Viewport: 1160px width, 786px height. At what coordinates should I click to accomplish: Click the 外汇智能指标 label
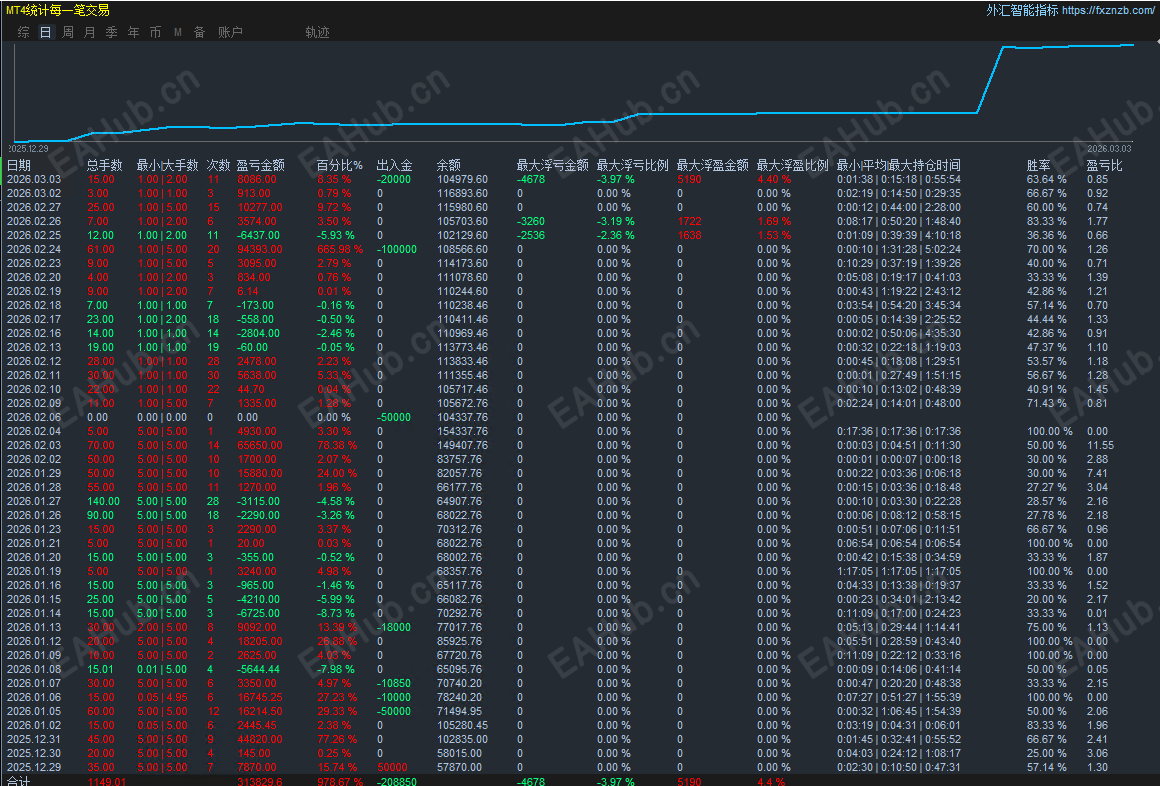pos(1022,10)
